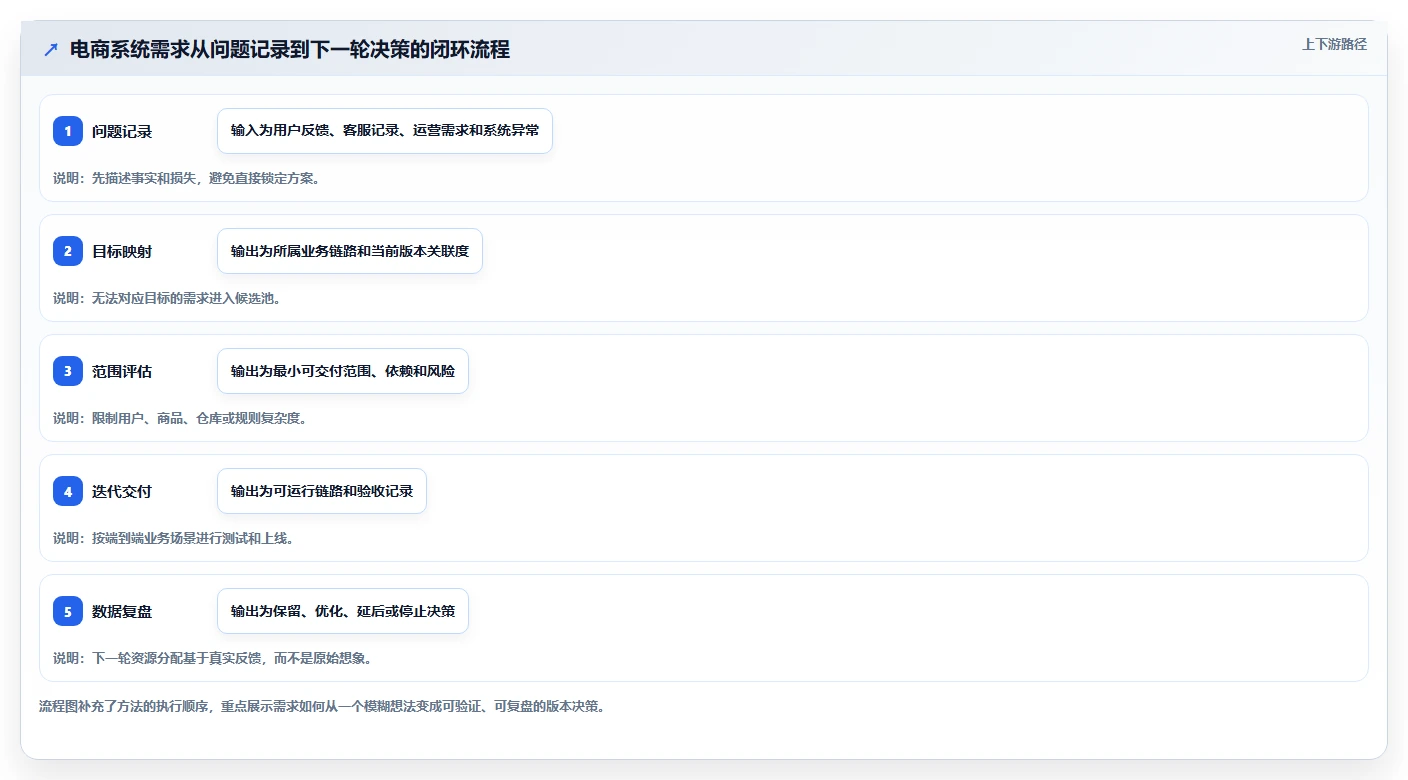Select the 数据复盘 step label
The width and height of the screenshot is (1408, 780).
(122, 611)
